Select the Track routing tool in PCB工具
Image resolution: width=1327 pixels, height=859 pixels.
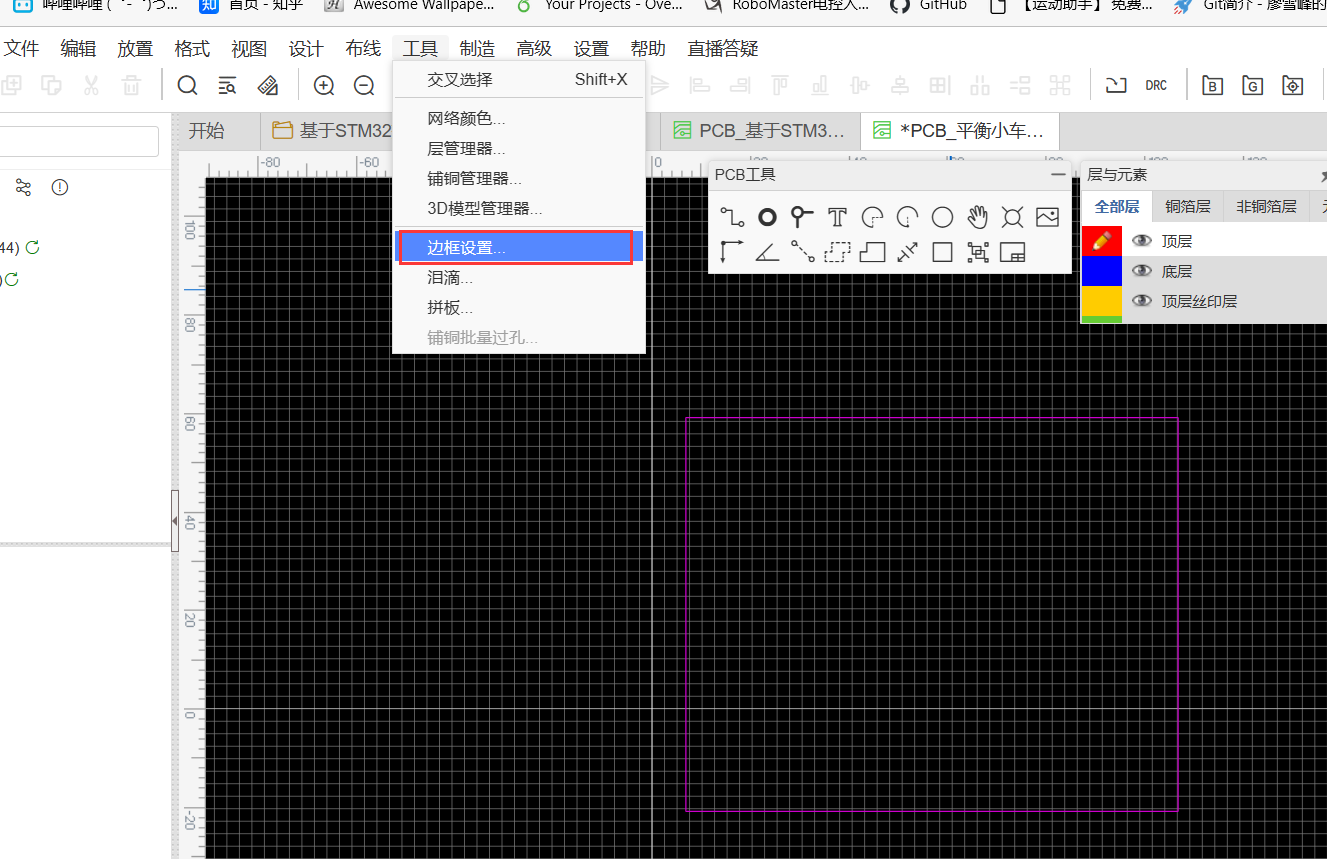tap(732, 217)
